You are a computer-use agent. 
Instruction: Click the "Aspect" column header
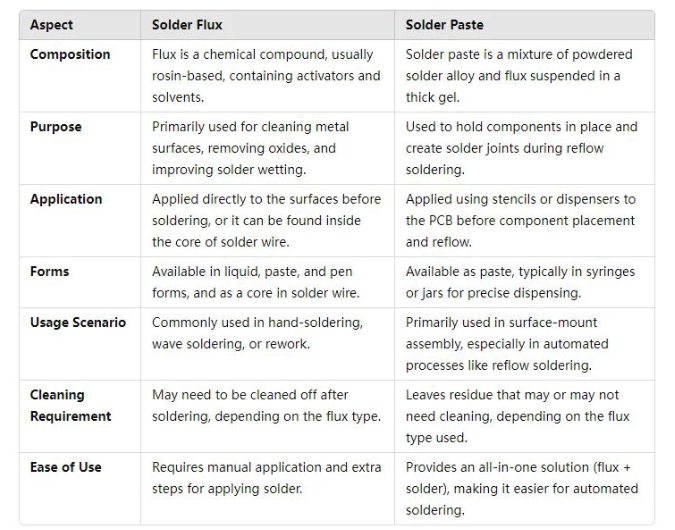click(51, 25)
